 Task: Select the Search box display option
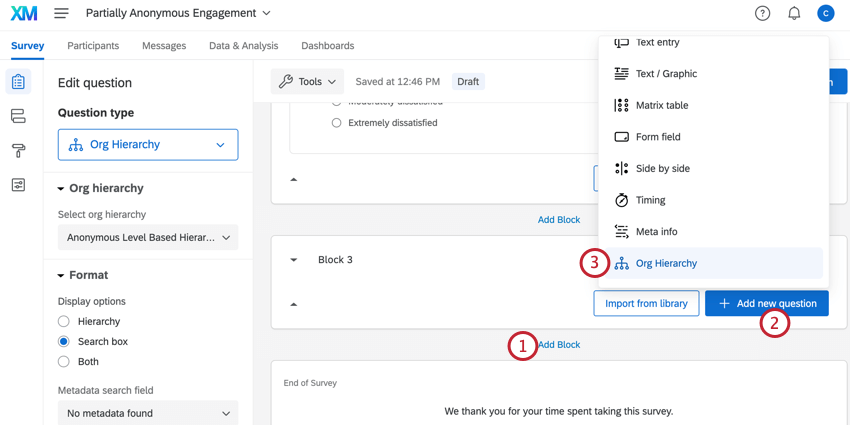(x=64, y=341)
